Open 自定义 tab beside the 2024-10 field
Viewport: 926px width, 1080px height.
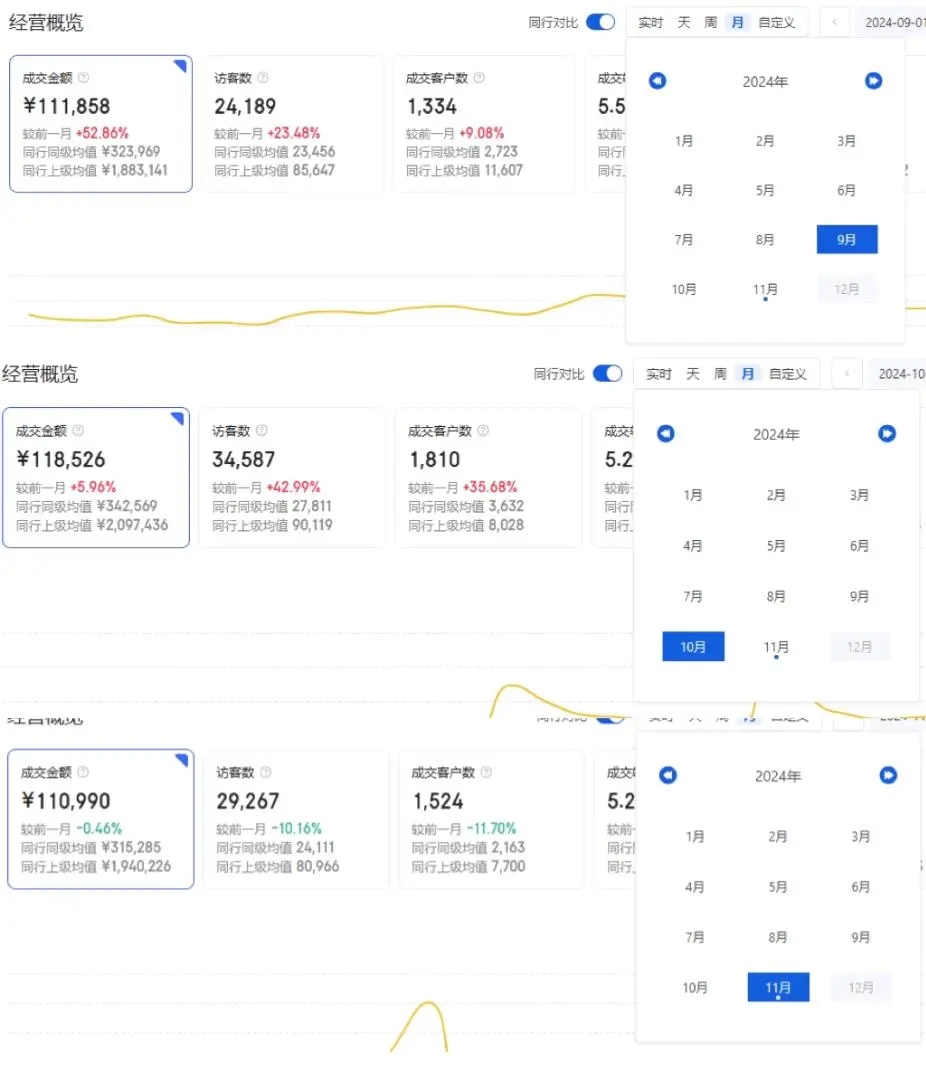(x=788, y=374)
